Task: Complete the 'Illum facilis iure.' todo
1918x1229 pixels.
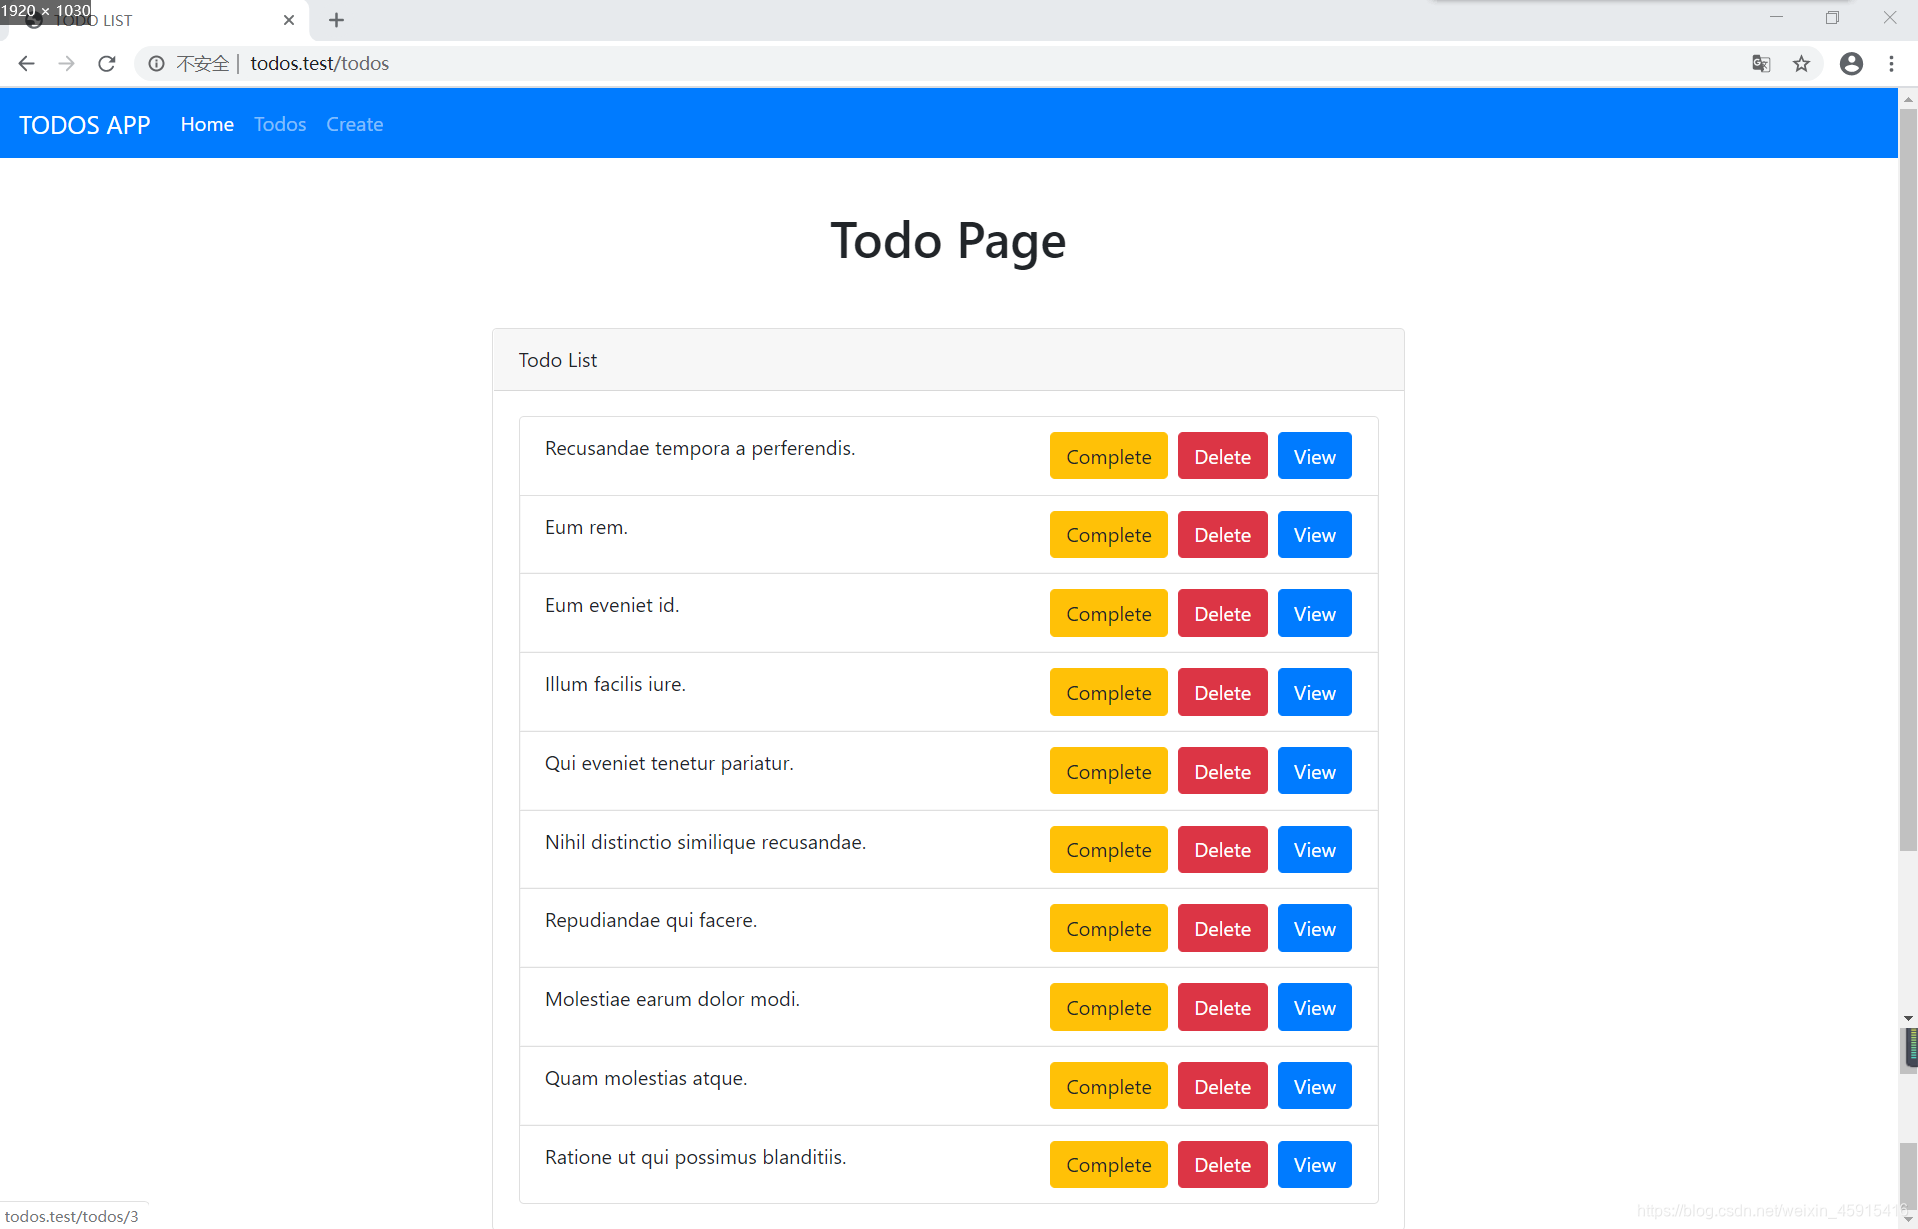Action: [1108, 692]
